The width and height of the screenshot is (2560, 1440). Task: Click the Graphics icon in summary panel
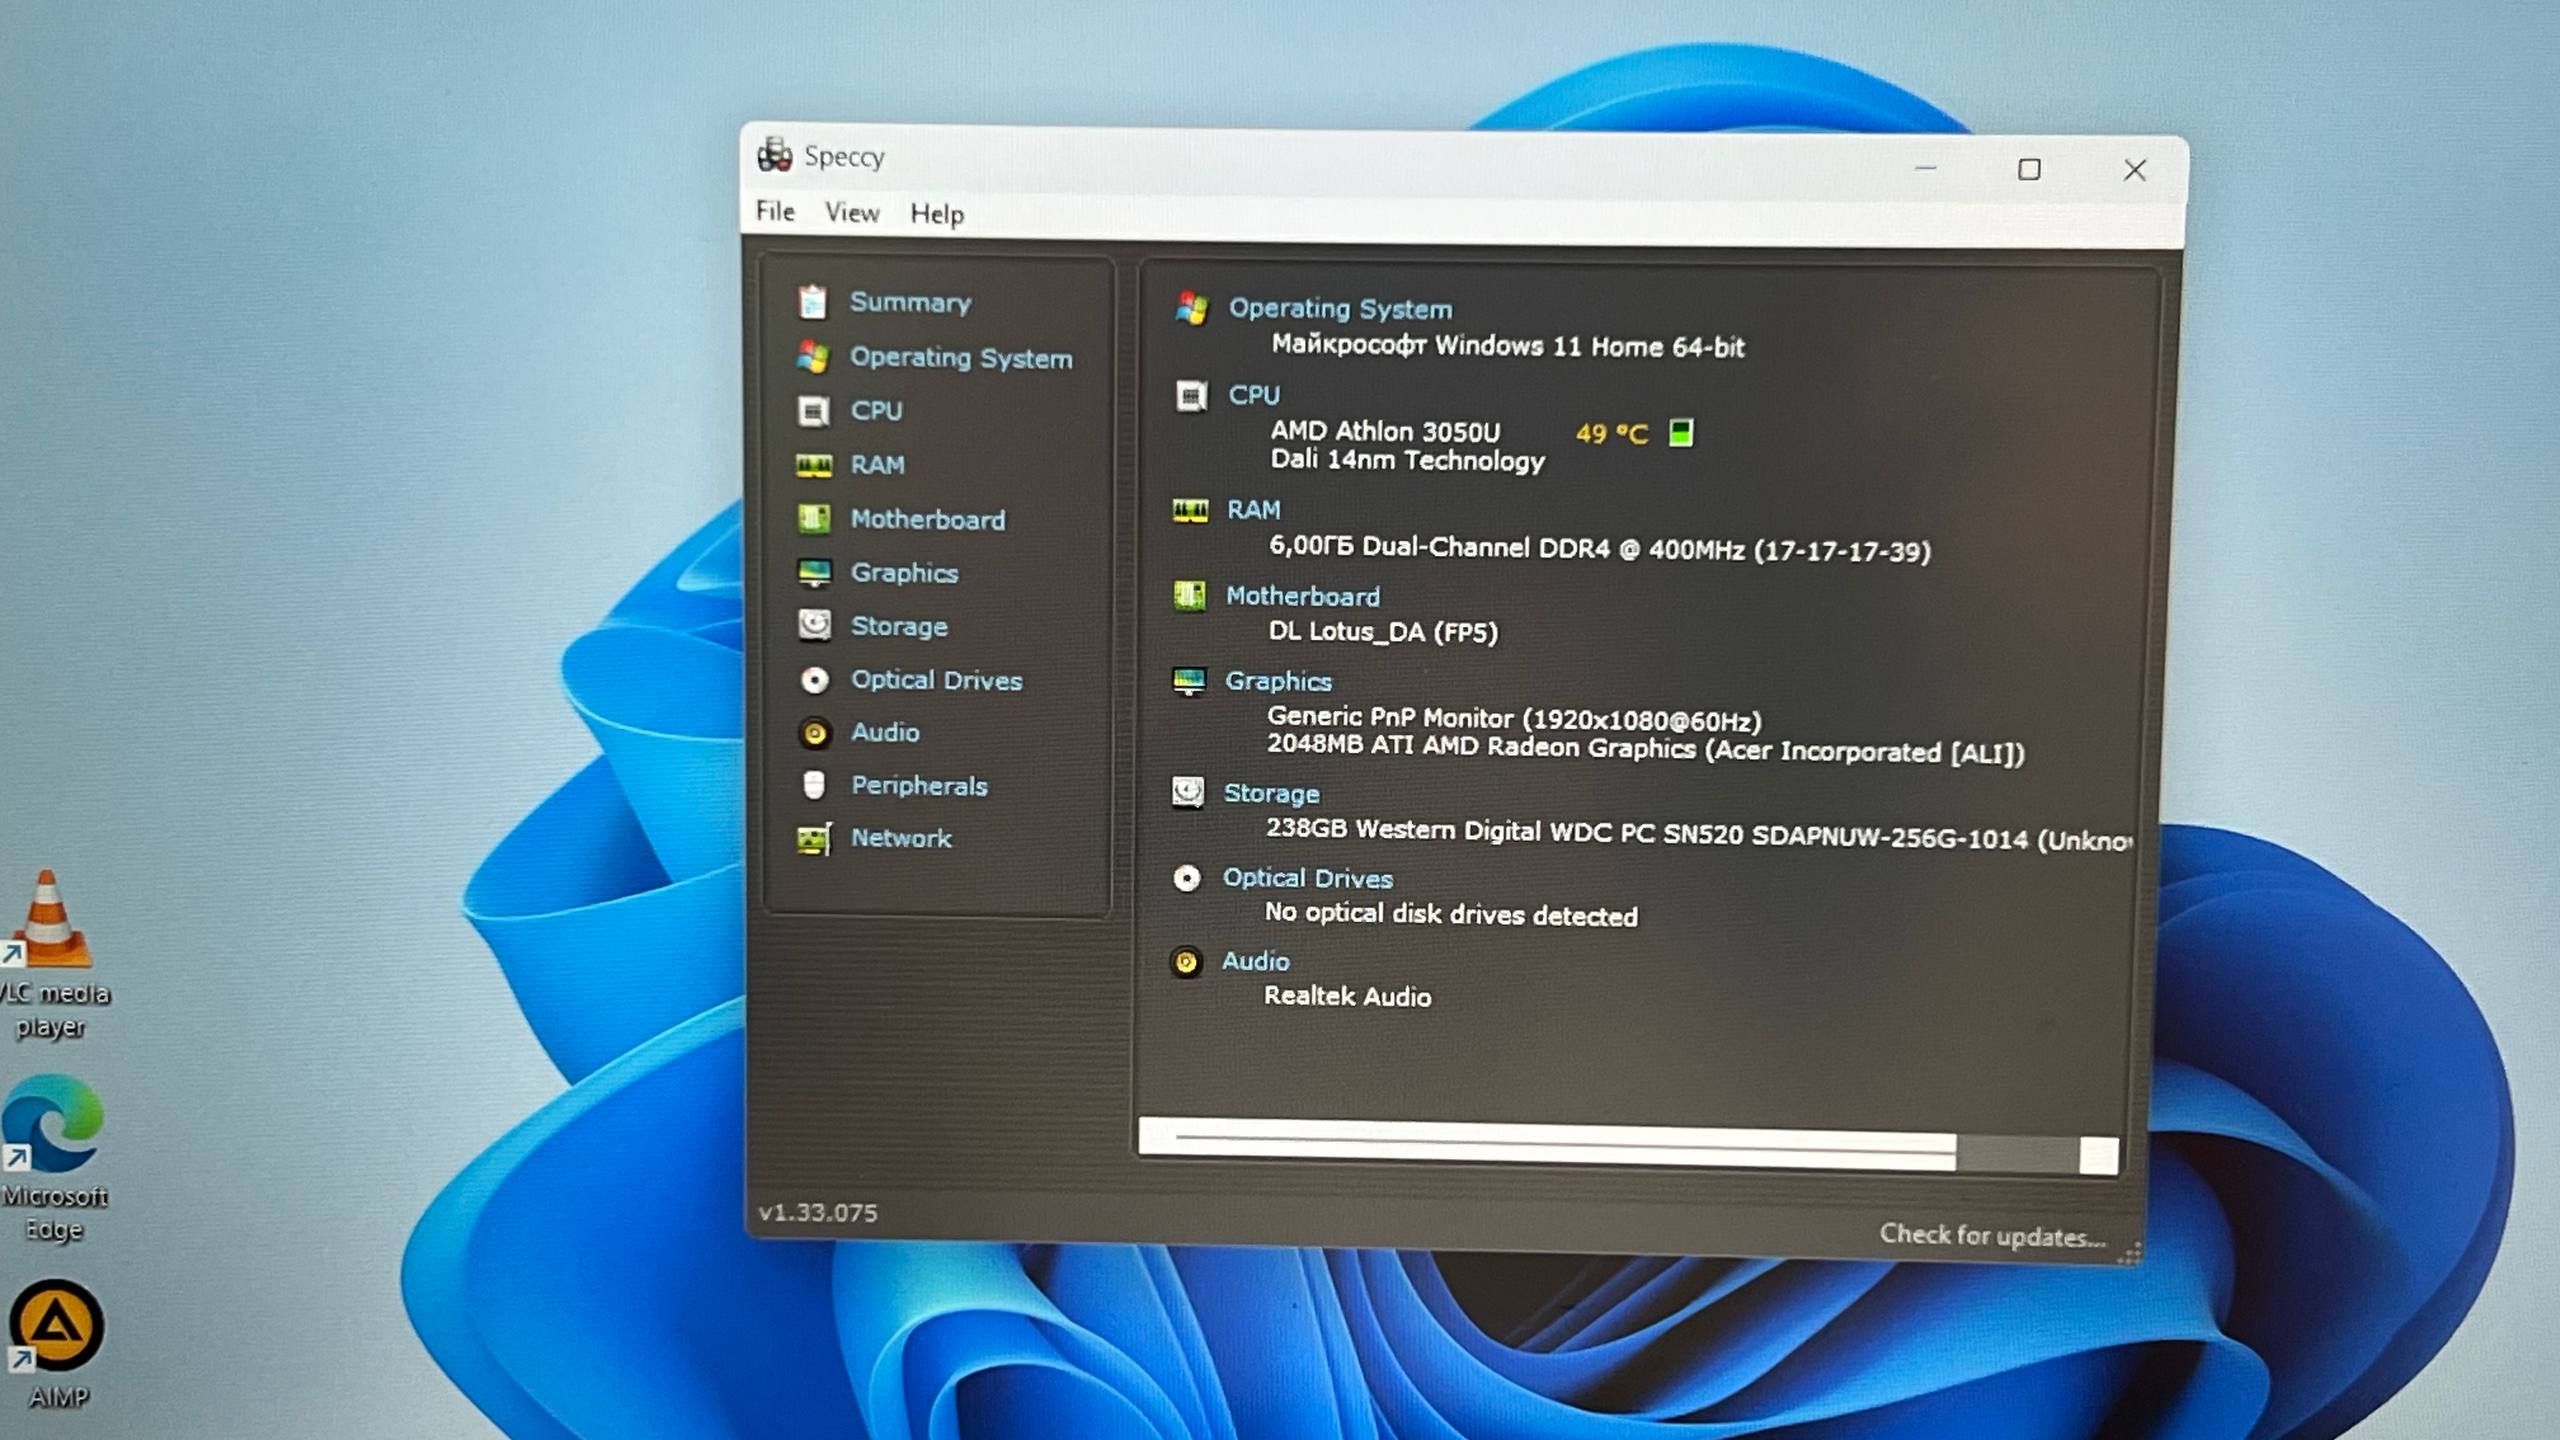(1189, 681)
